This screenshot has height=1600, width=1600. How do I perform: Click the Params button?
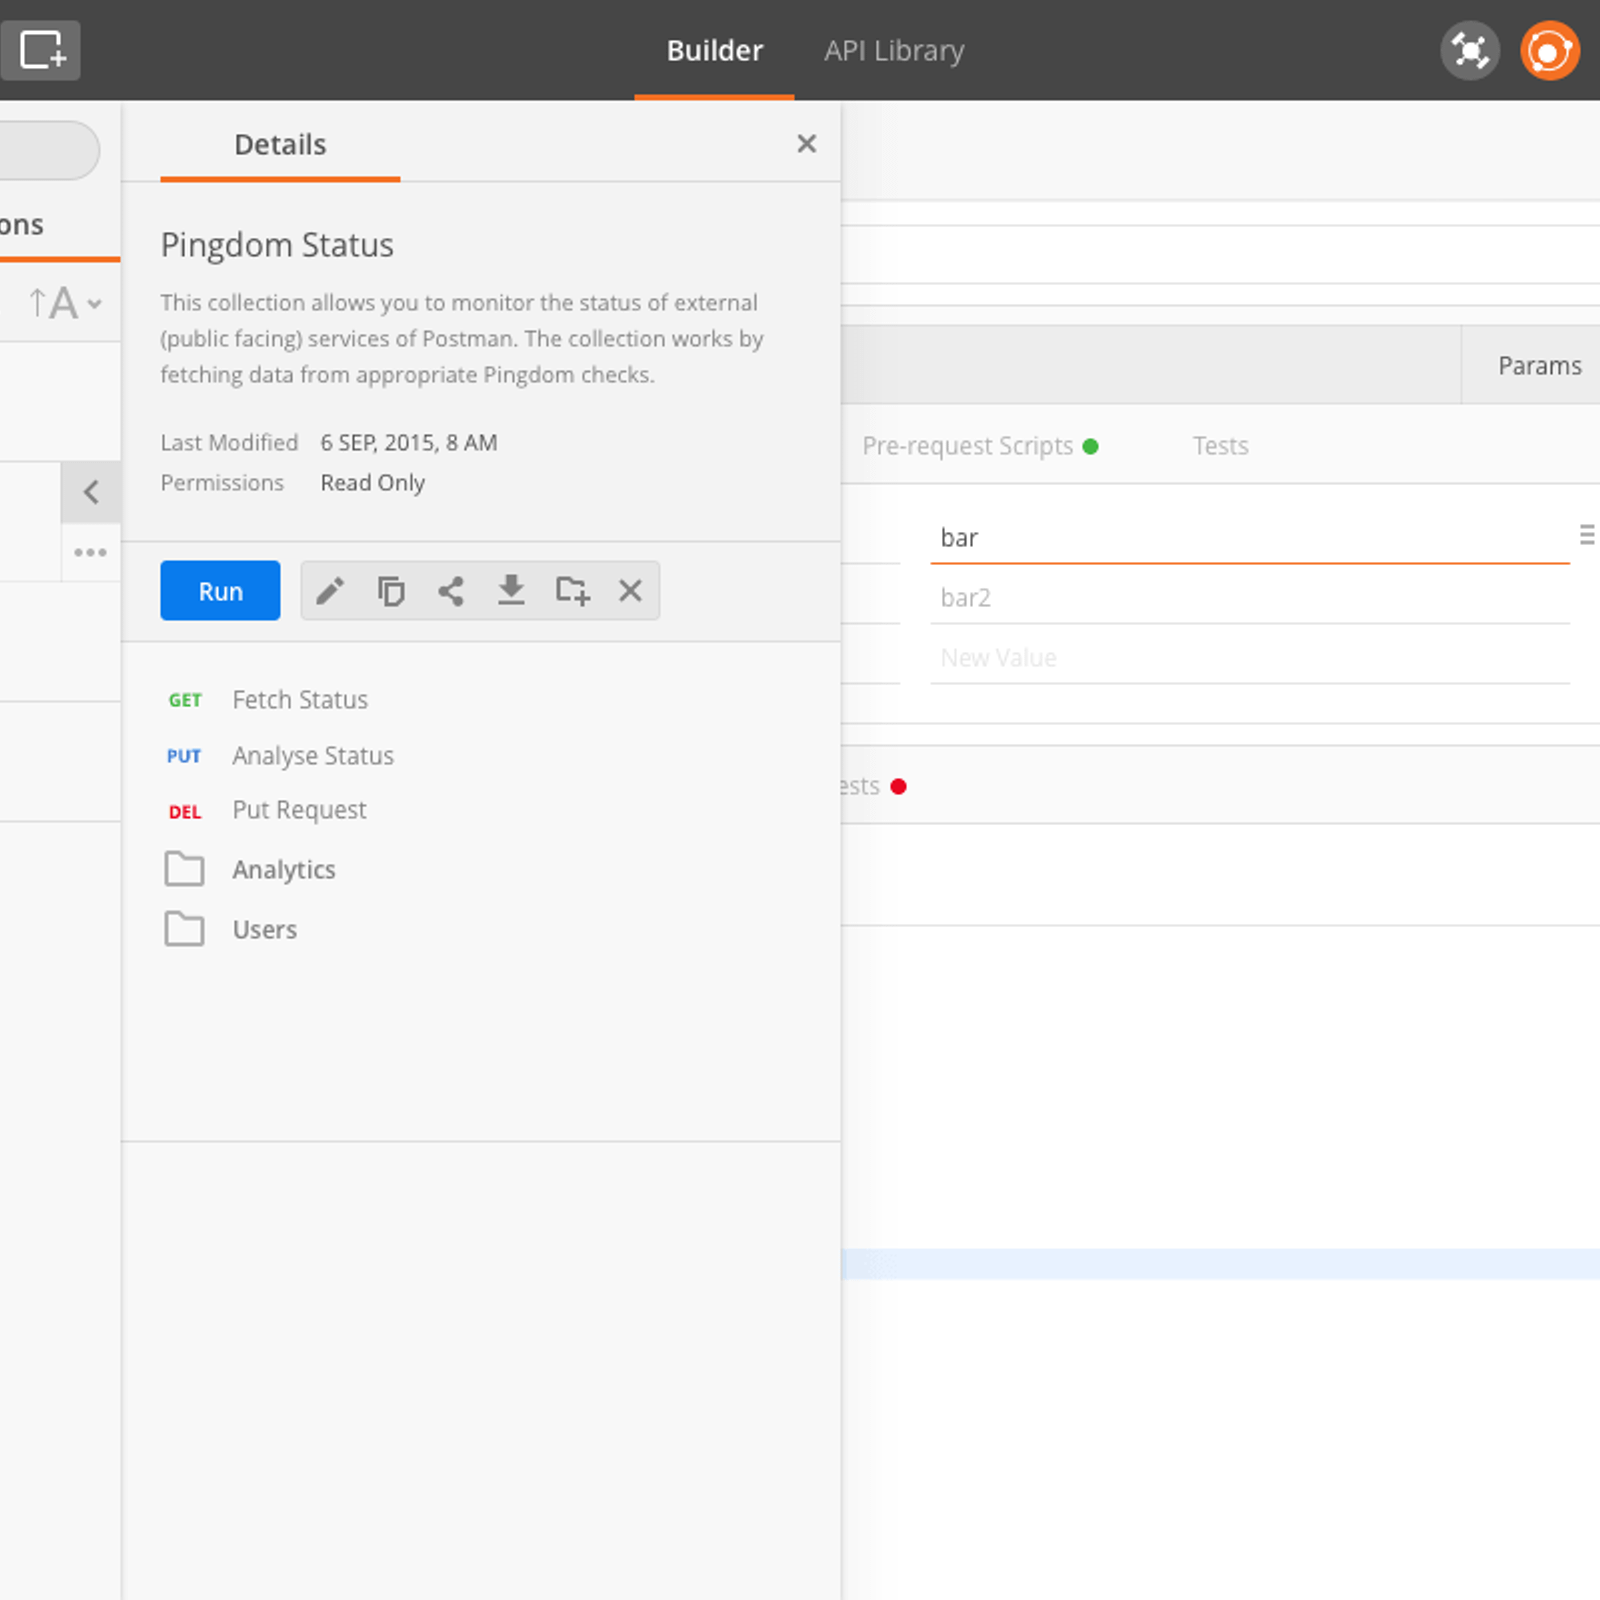pos(1539,366)
